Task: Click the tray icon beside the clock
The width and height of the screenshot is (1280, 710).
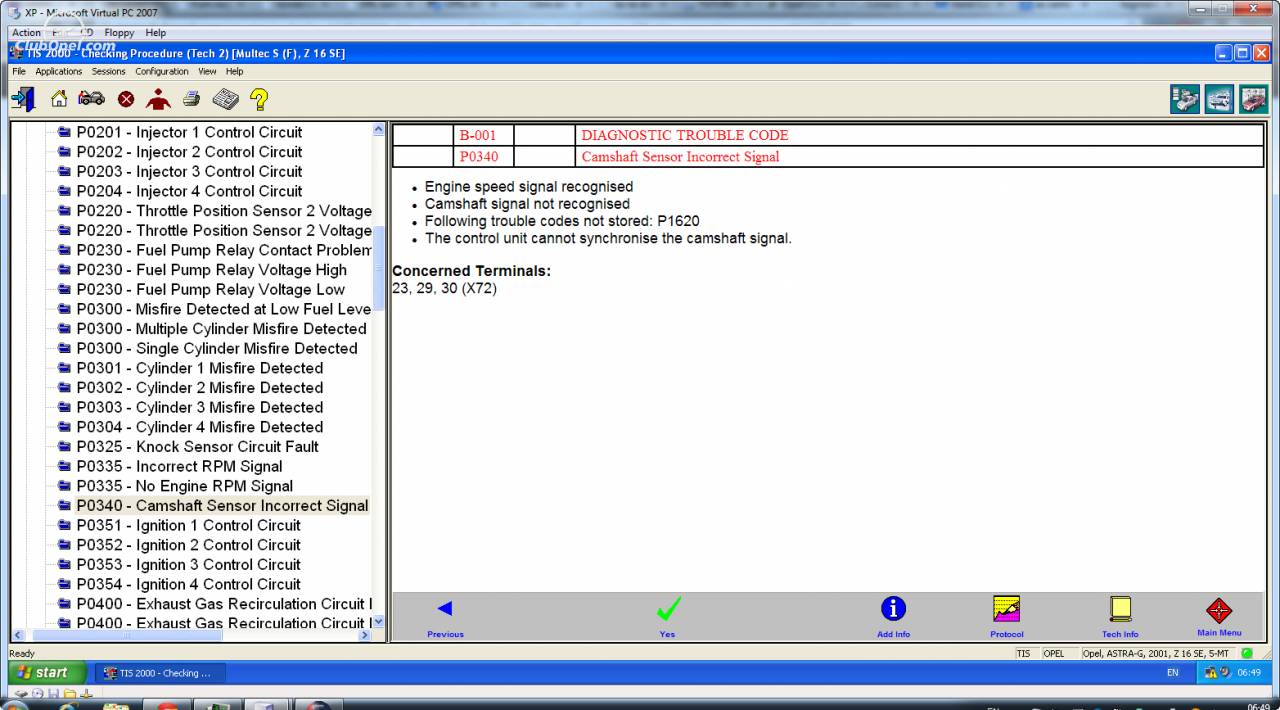Action: tap(1226, 673)
